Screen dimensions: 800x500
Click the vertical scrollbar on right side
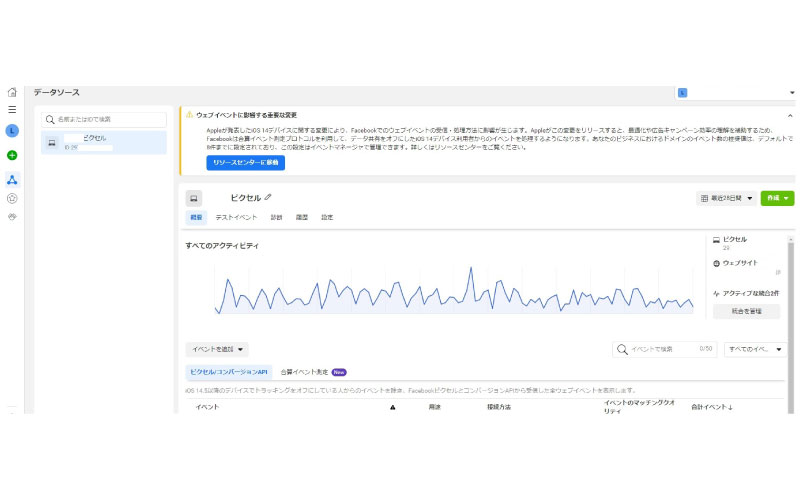pos(791,327)
